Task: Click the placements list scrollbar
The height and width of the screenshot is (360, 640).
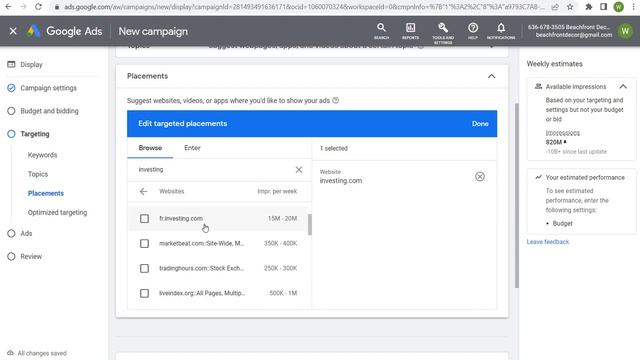Action: click(x=310, y=224)
